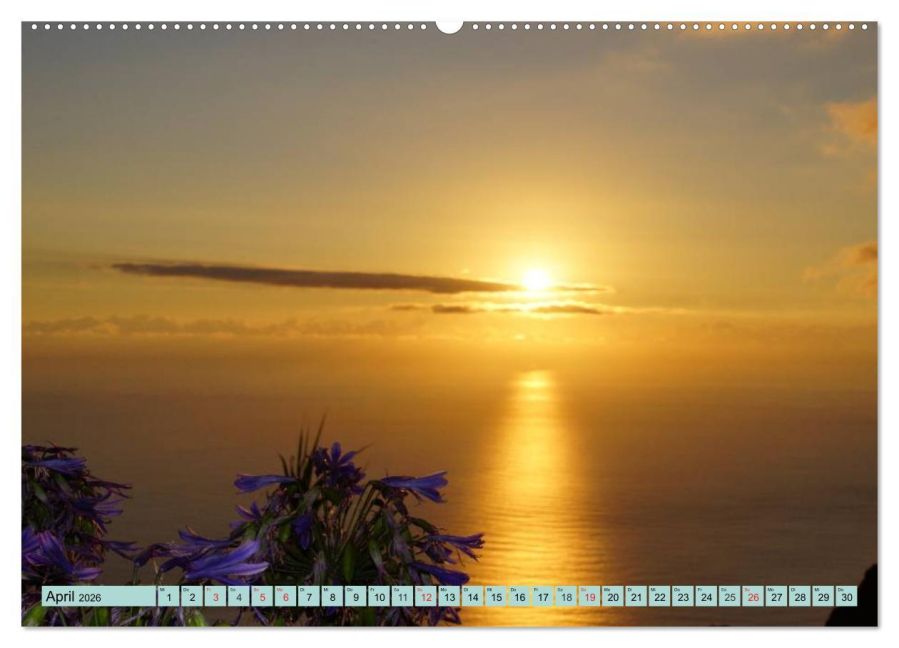Select date cell 1 in the calendar strip
Screen dimensions: 899x648
coord(169,596)
